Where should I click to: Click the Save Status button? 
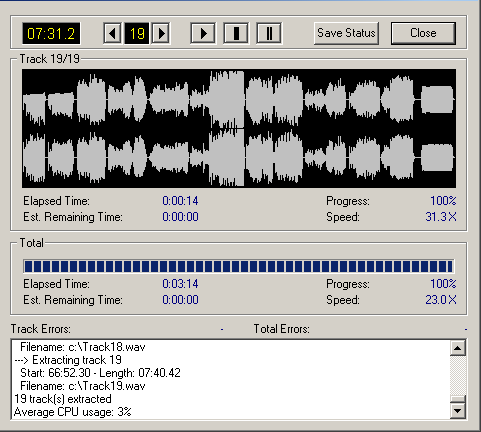[x=346, y=33]
